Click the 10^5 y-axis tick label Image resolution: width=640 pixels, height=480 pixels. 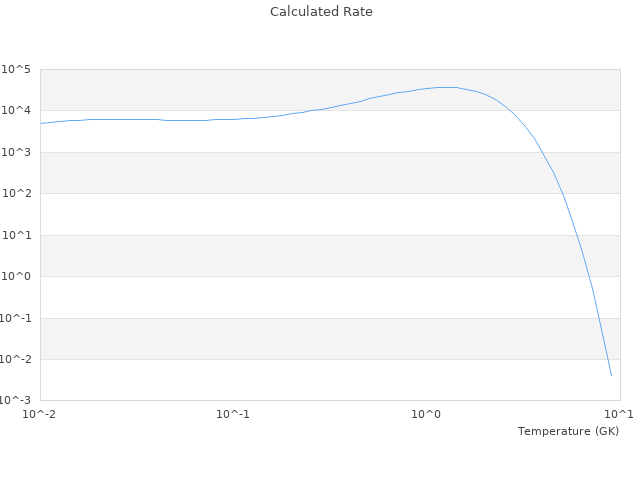(17, 69)
